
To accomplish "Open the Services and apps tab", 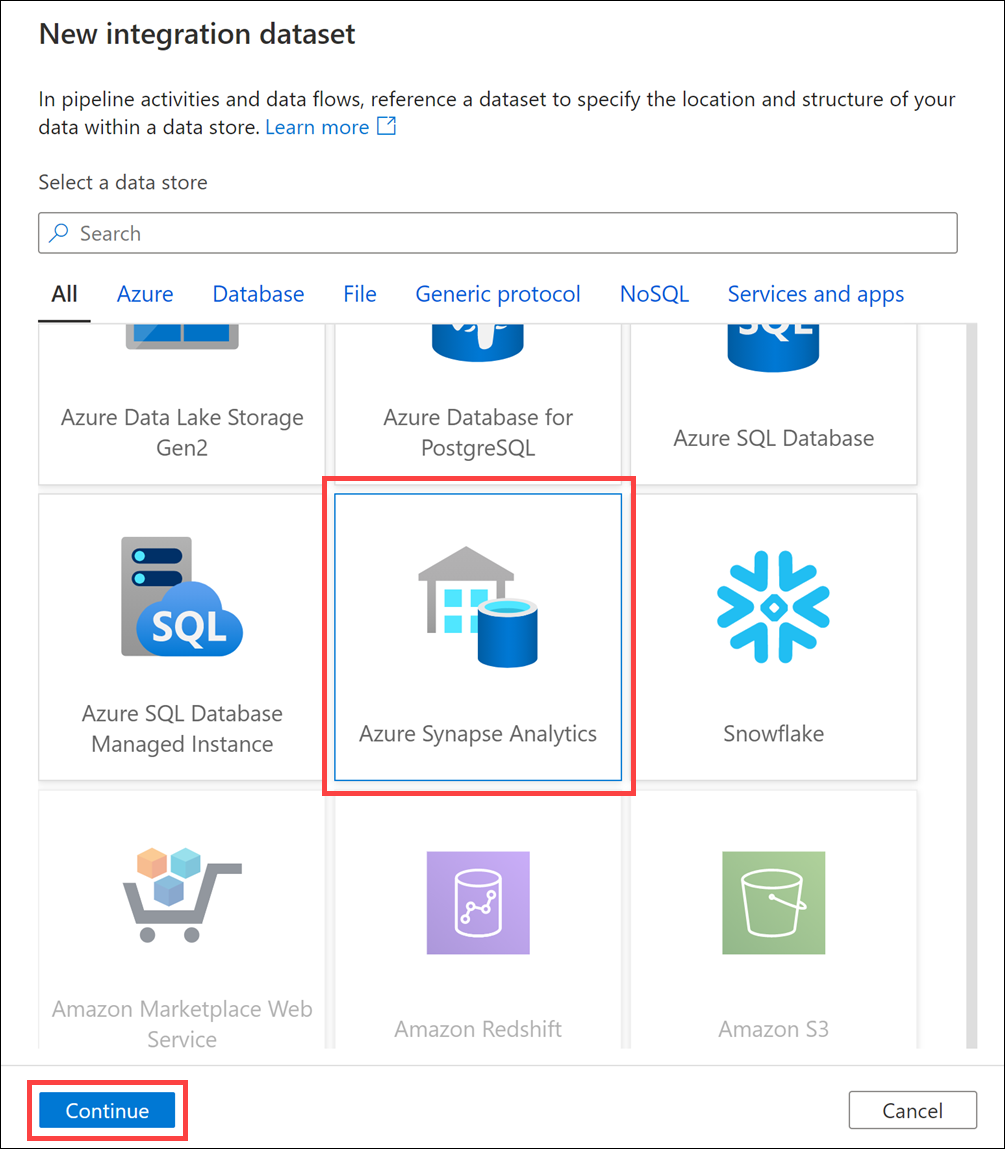I will [816, 294].
